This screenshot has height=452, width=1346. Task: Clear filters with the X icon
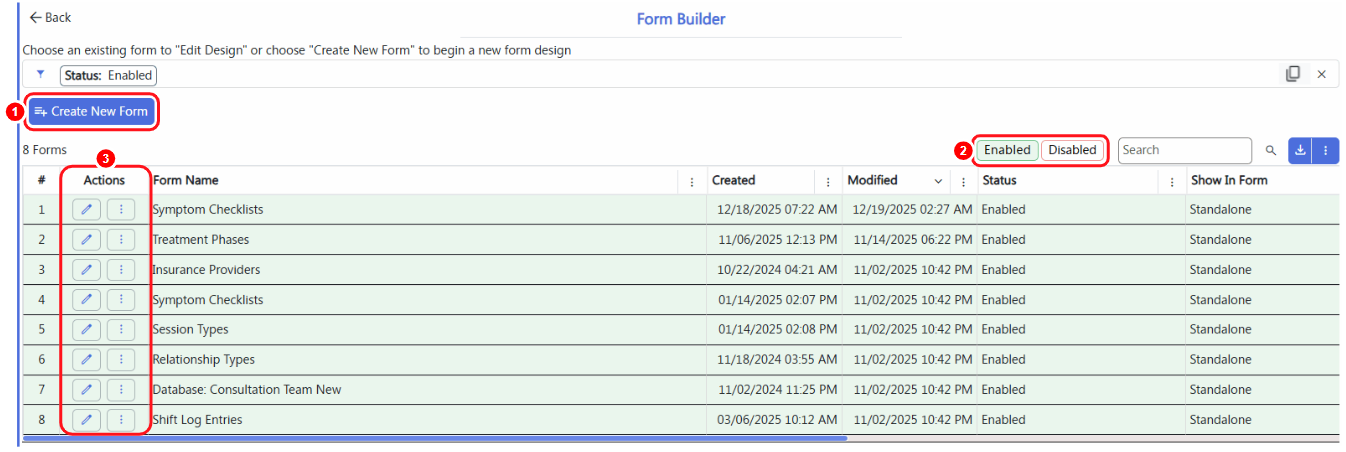(1321, 74)
